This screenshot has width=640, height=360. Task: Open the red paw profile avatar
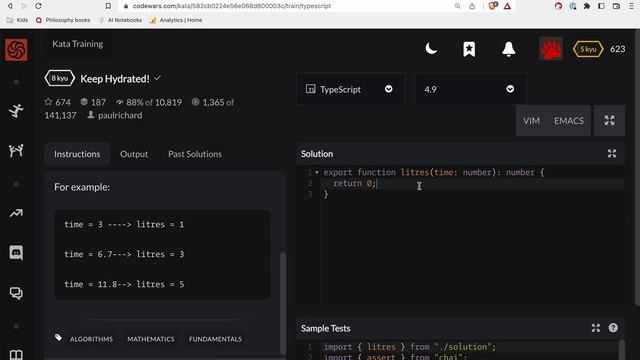pos(551,49)
